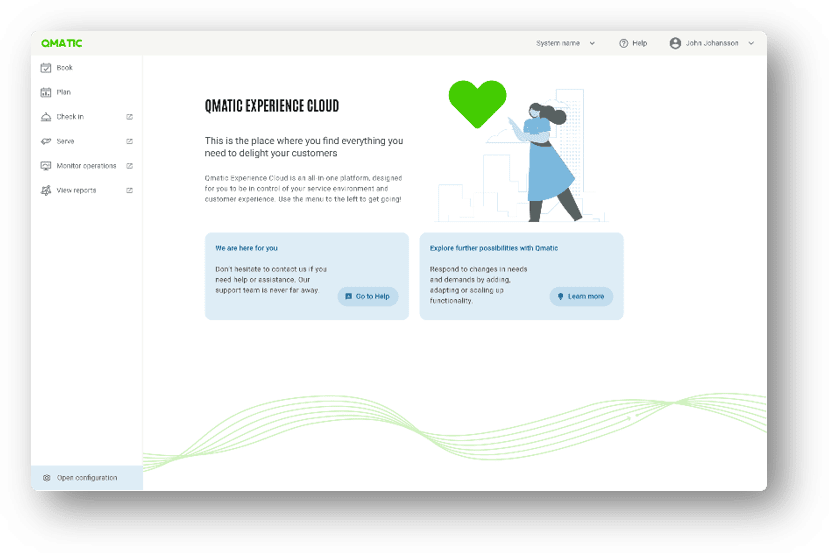Click the user avatar icon in header
This screenshot has width=829, height=553.
pos(675,43)
